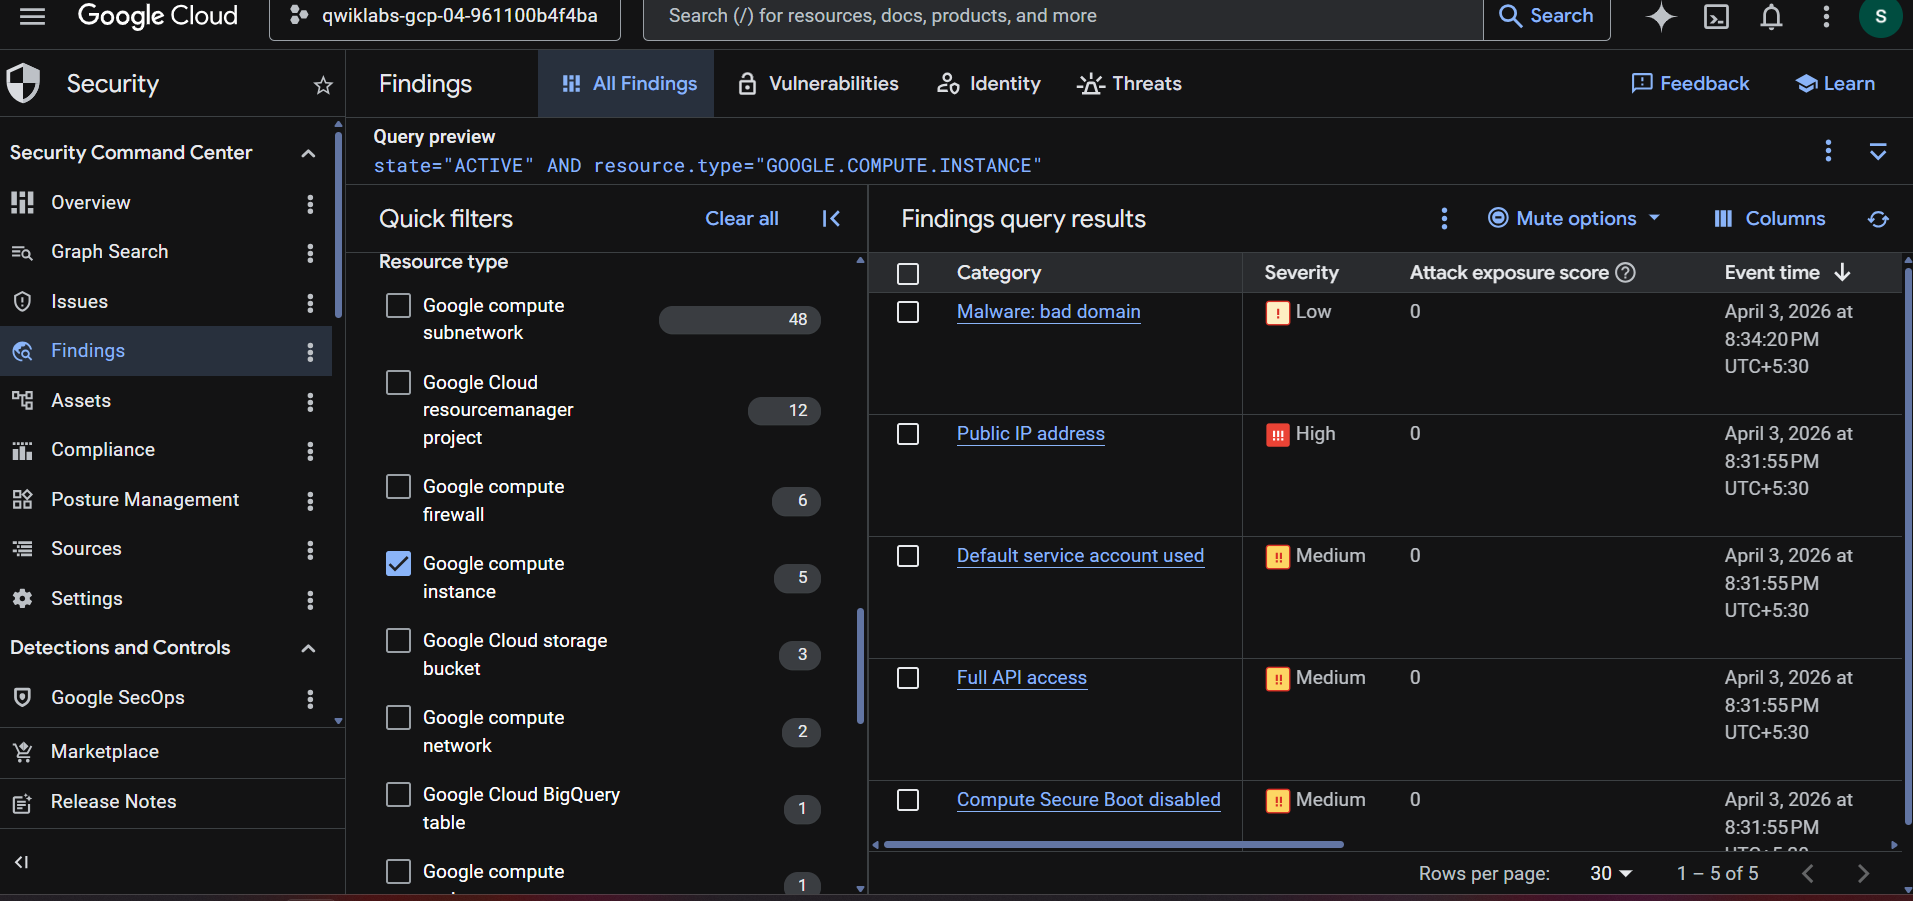Launch the Gemini AI sparkle assistant
Viewport: 1913px width, 901px height.
(1661, 16)
